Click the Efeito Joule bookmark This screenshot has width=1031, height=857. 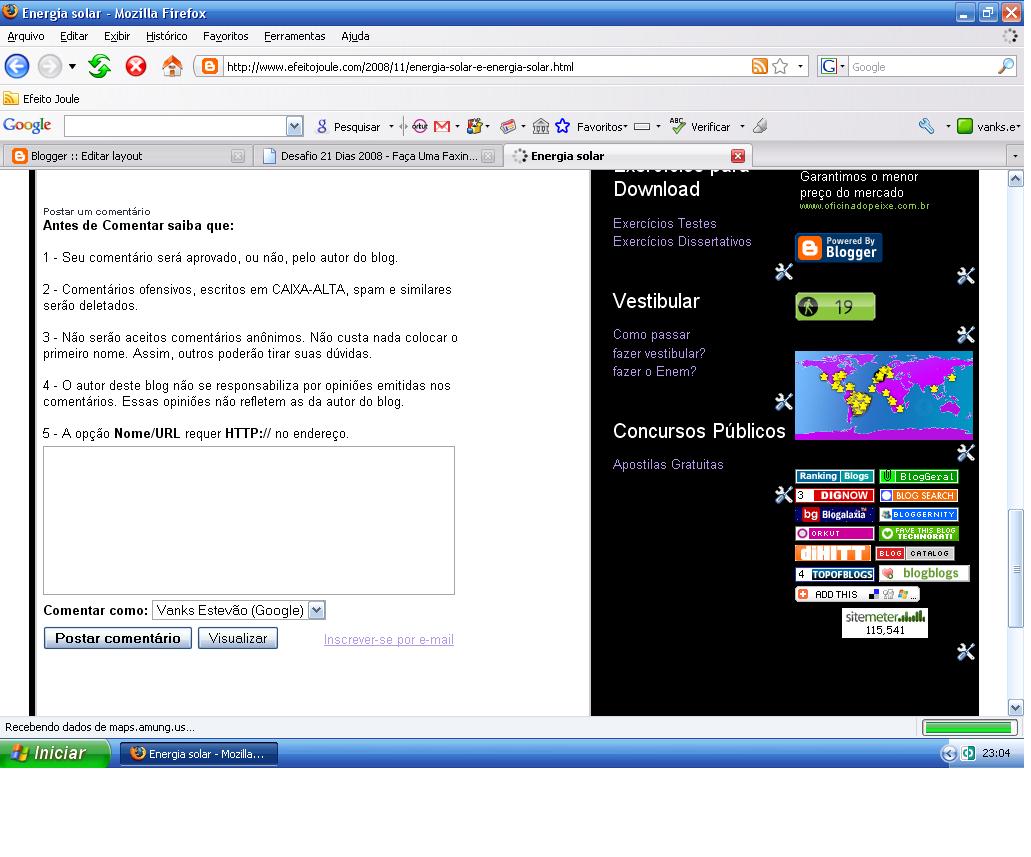coord(41,99)
